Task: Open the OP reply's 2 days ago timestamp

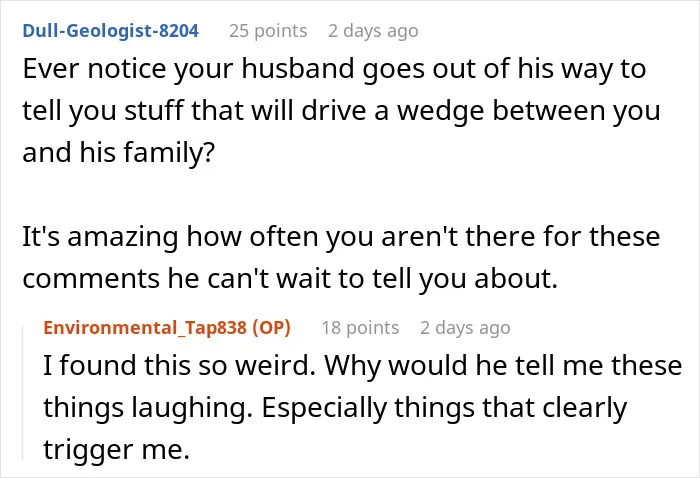Action: [x=465, y=328]
